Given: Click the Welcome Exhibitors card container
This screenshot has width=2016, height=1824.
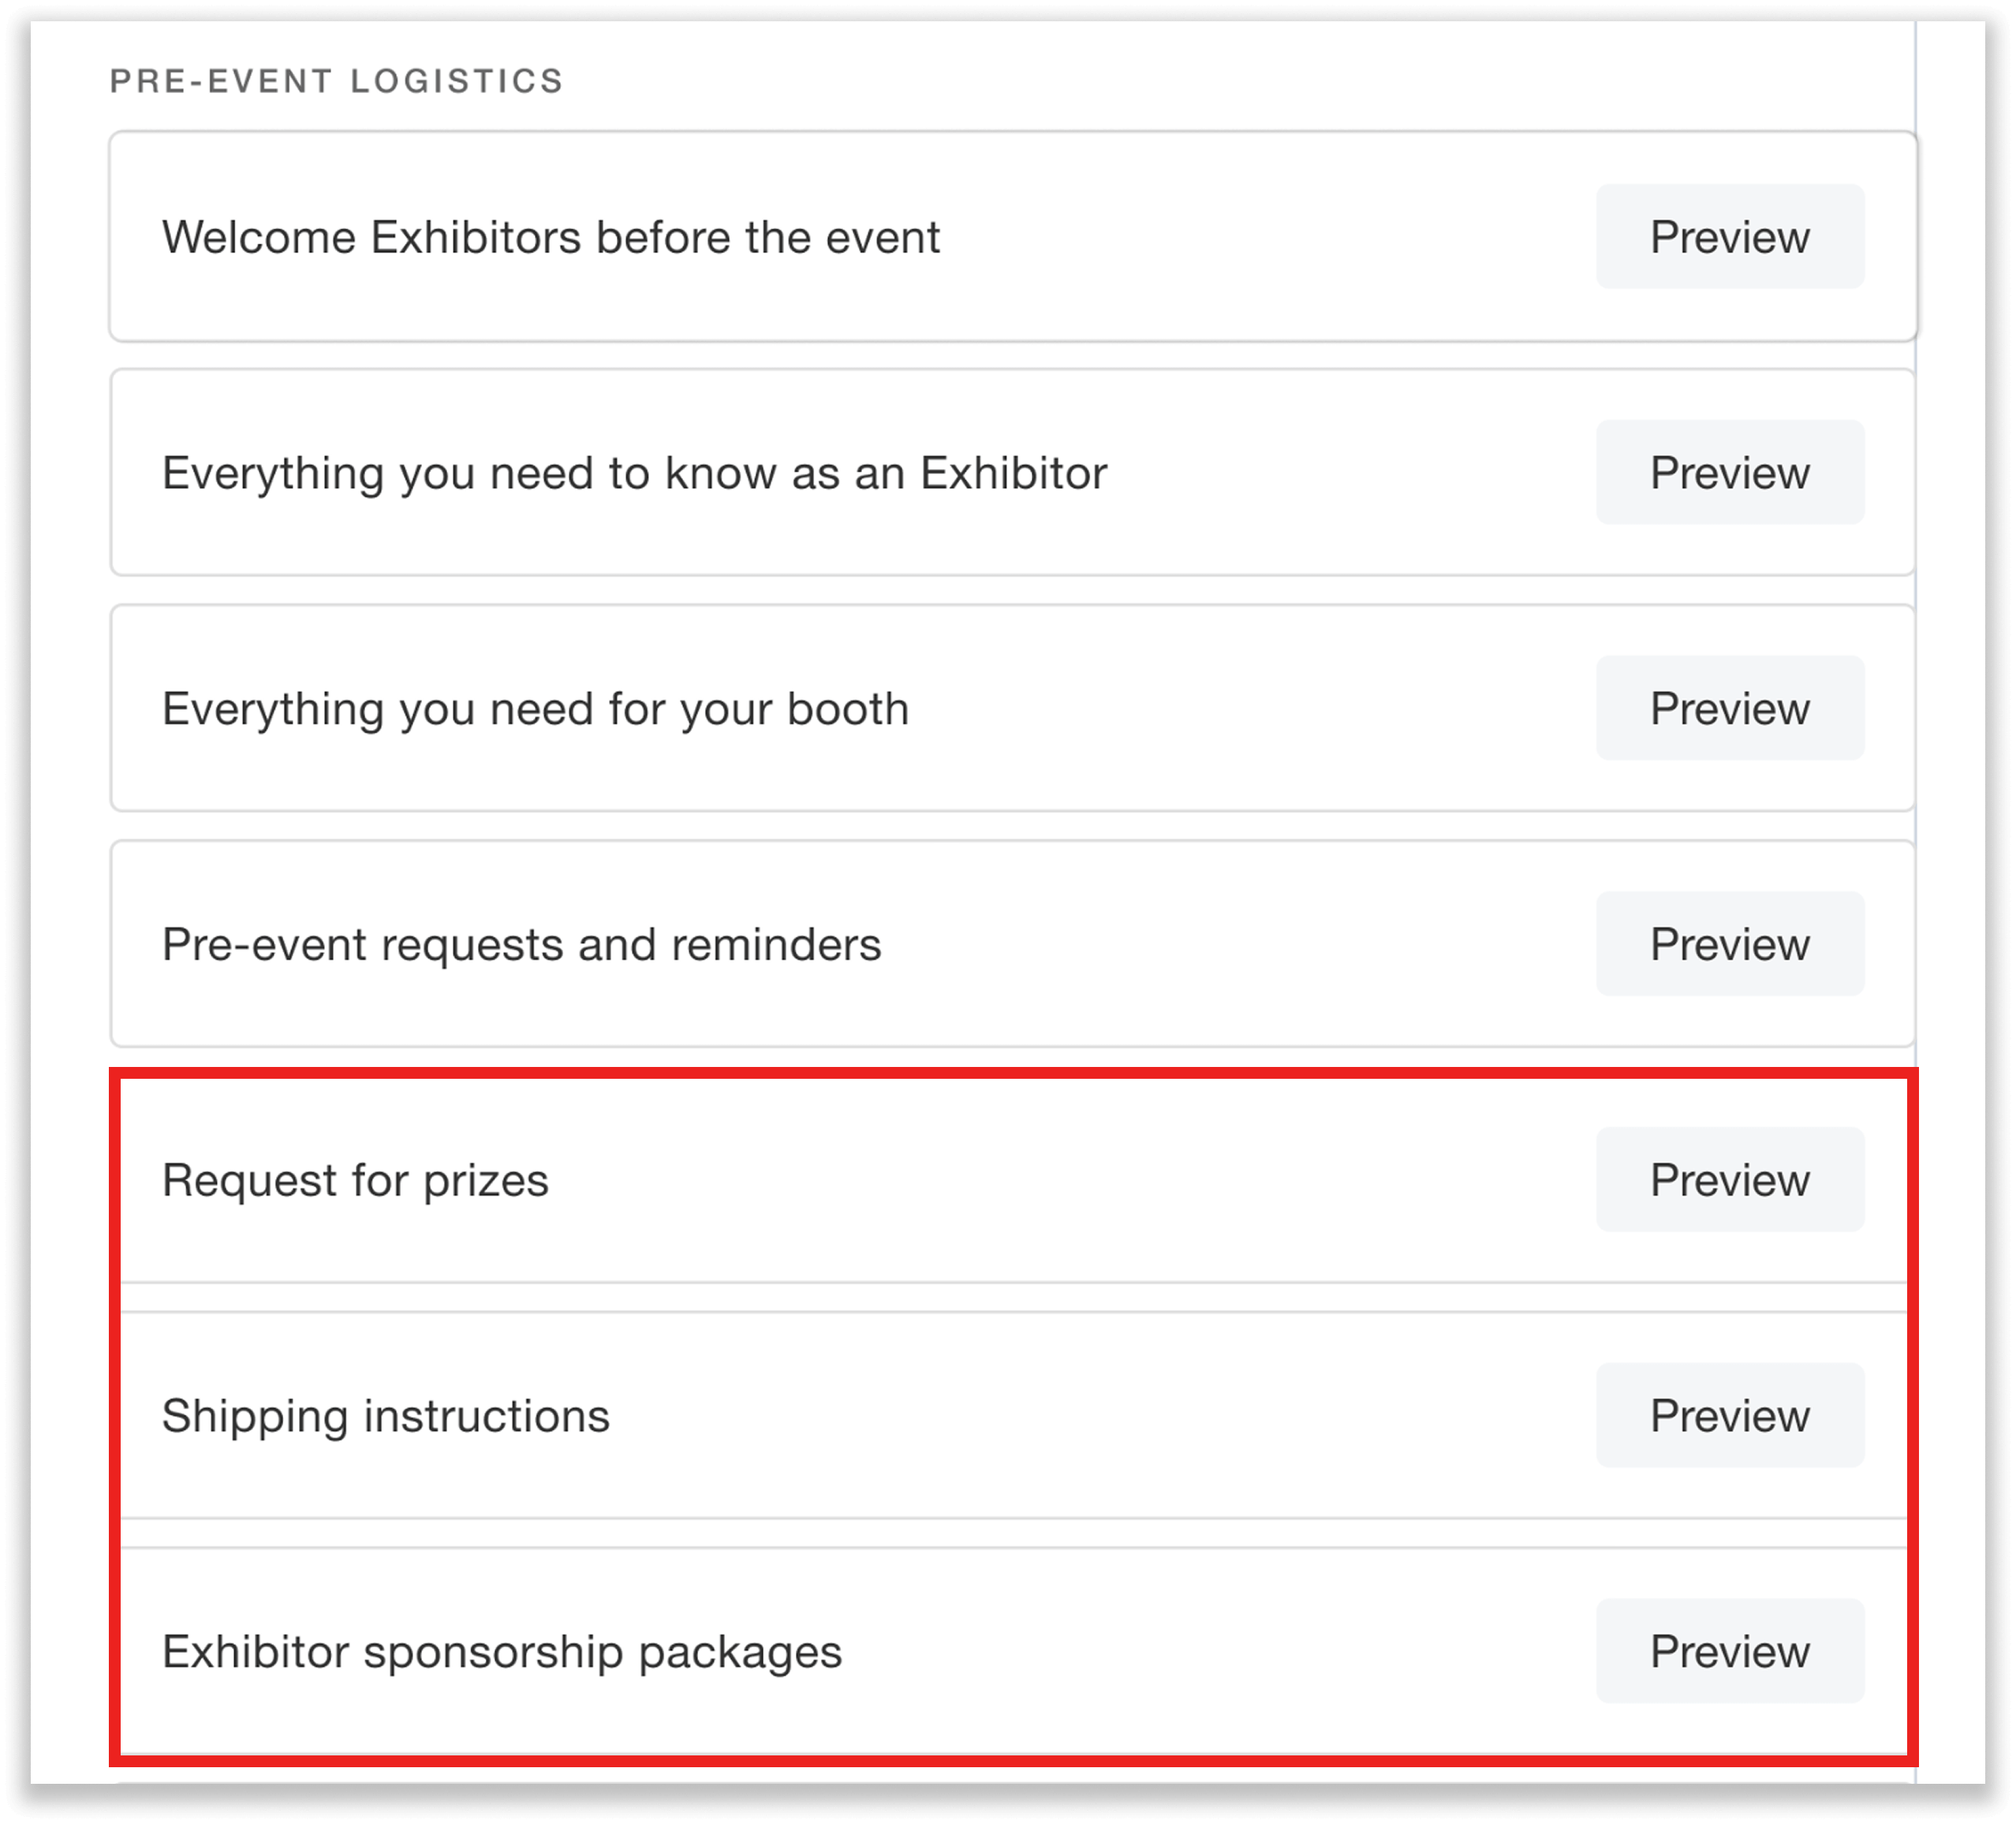Looking at the screenshot, I should click(x=900, y=237).
